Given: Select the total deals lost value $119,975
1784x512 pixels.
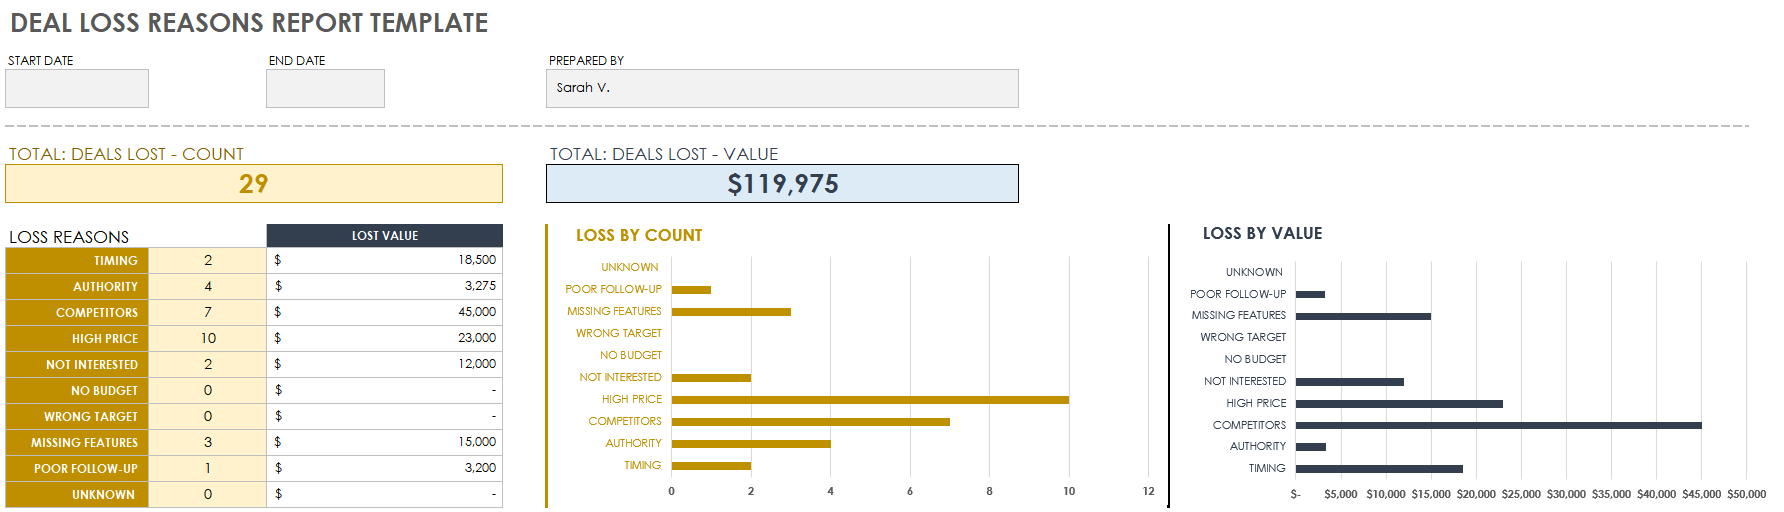Looking at the screenshot, I should 782,184.
